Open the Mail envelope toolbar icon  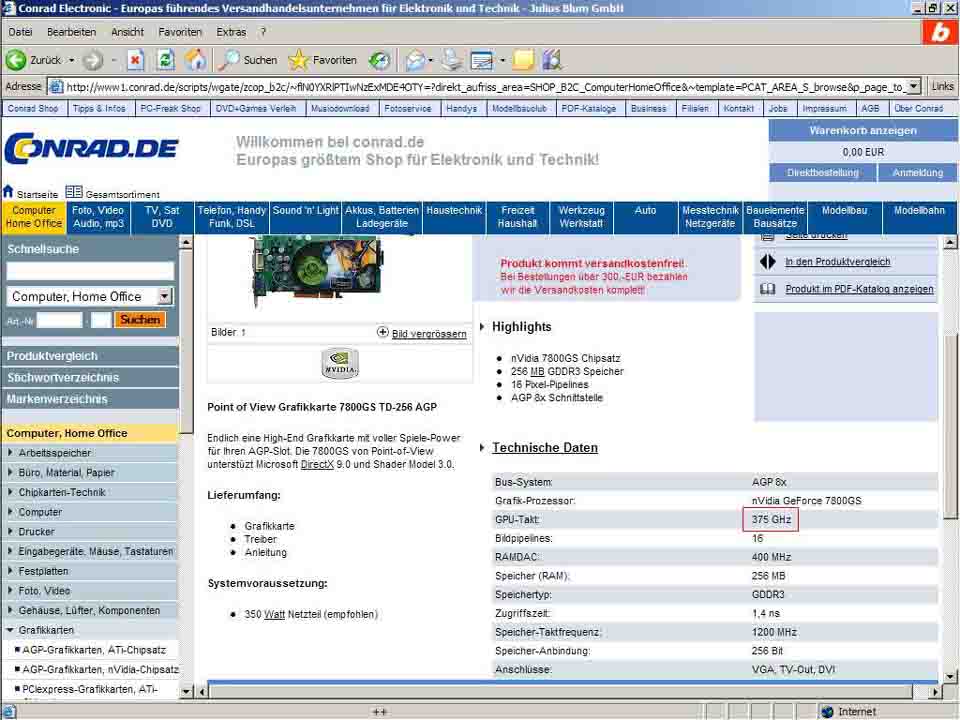tap(415, 60)
